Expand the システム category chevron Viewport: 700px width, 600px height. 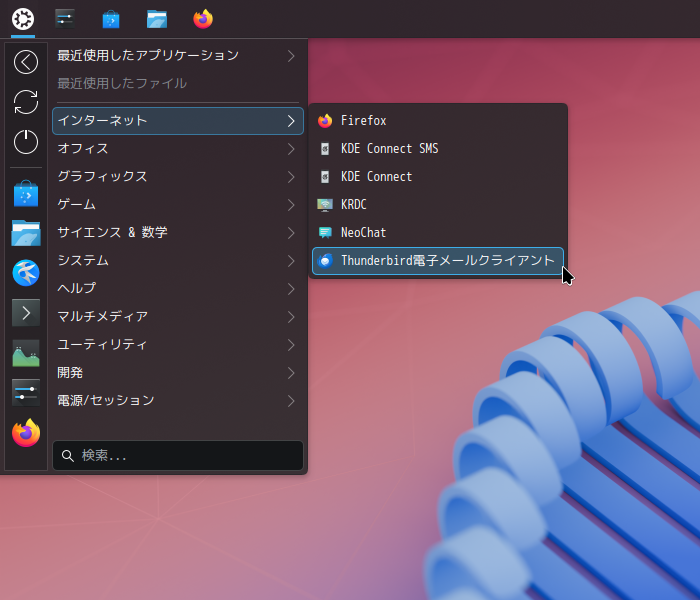click(x=291, y=261)
